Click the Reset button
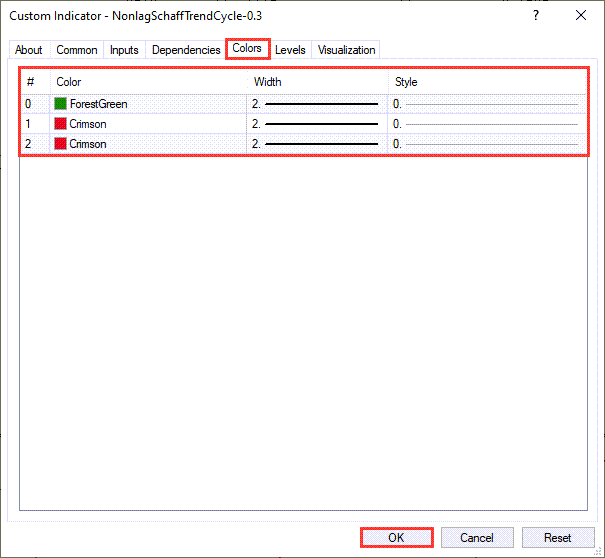 click(557, 538)
